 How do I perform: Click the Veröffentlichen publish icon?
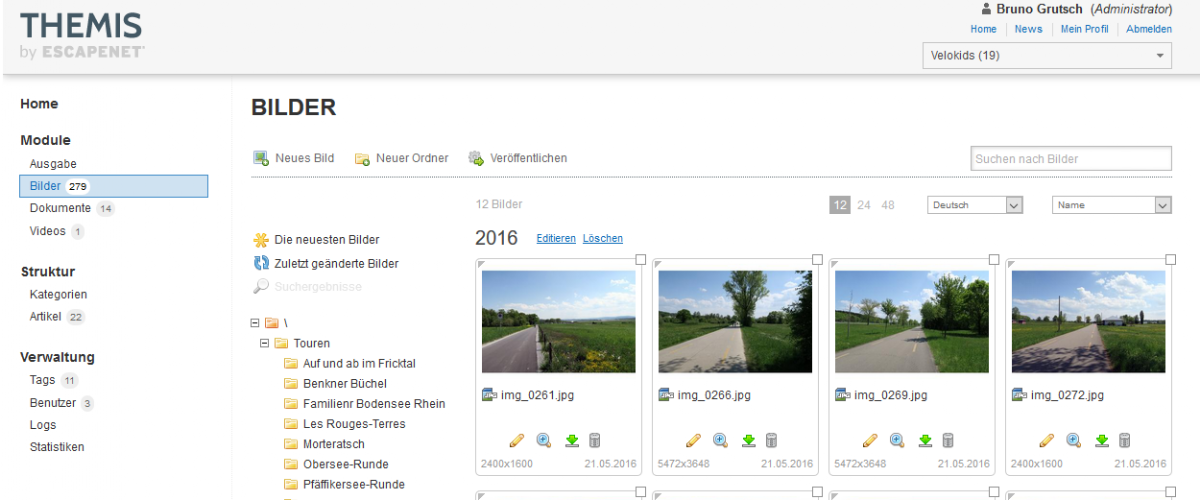coord(477,158)
